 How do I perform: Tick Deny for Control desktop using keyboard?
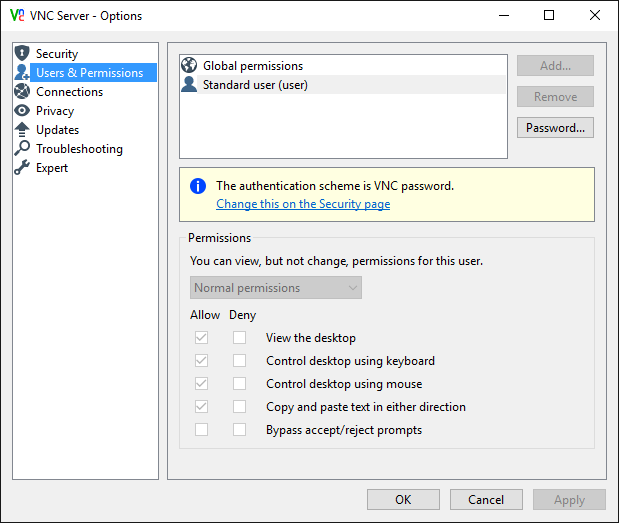240,361
